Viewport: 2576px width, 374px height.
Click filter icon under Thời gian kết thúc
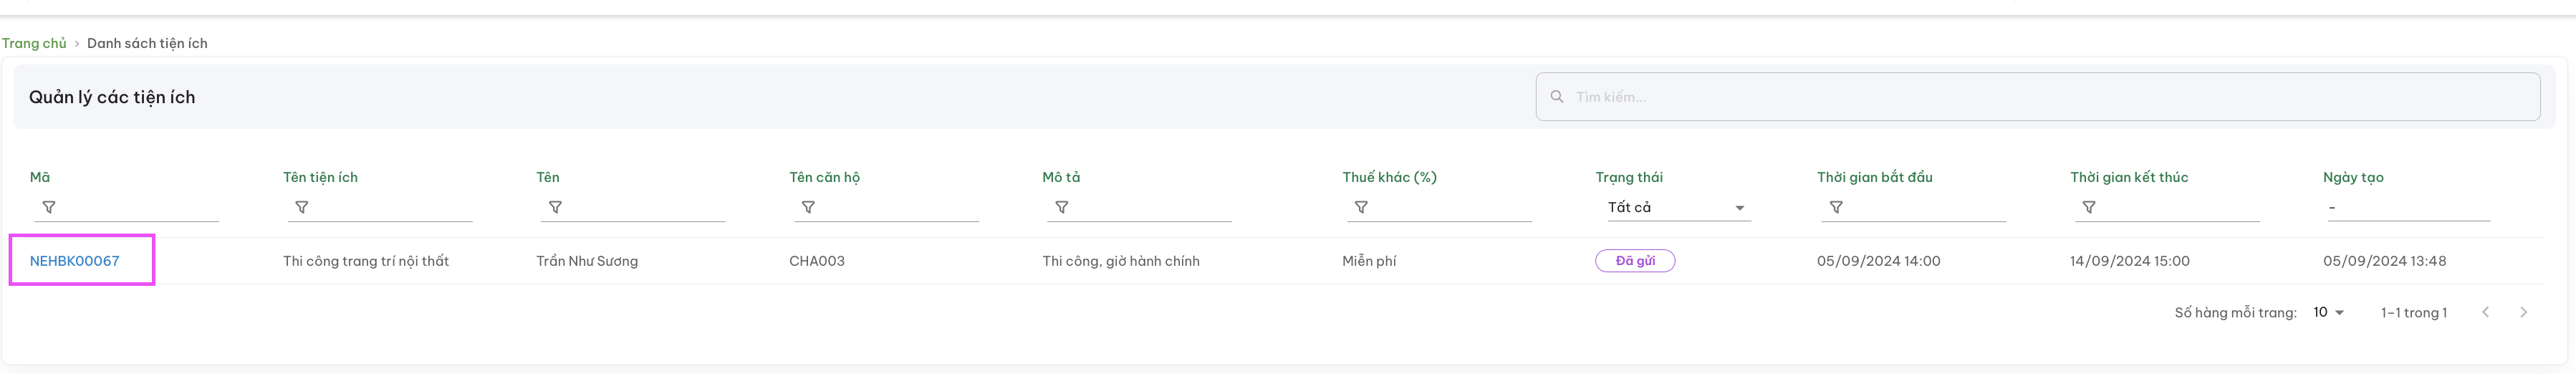[x=2089, y=207]
